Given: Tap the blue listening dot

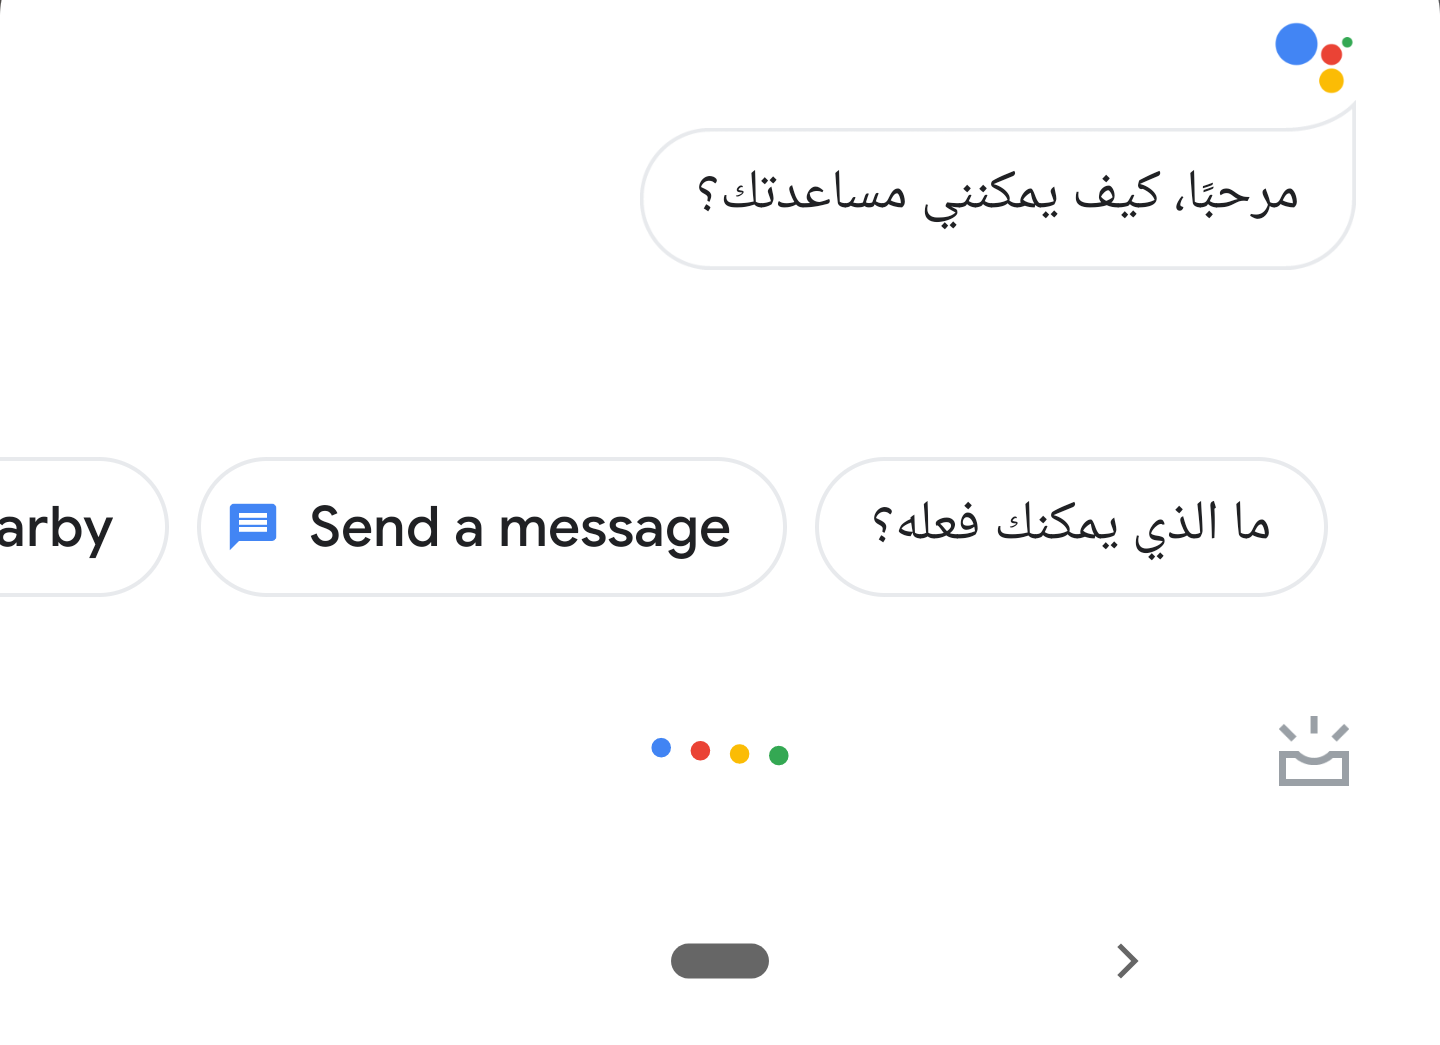Looking at the screenshot, I should point(661,747).
